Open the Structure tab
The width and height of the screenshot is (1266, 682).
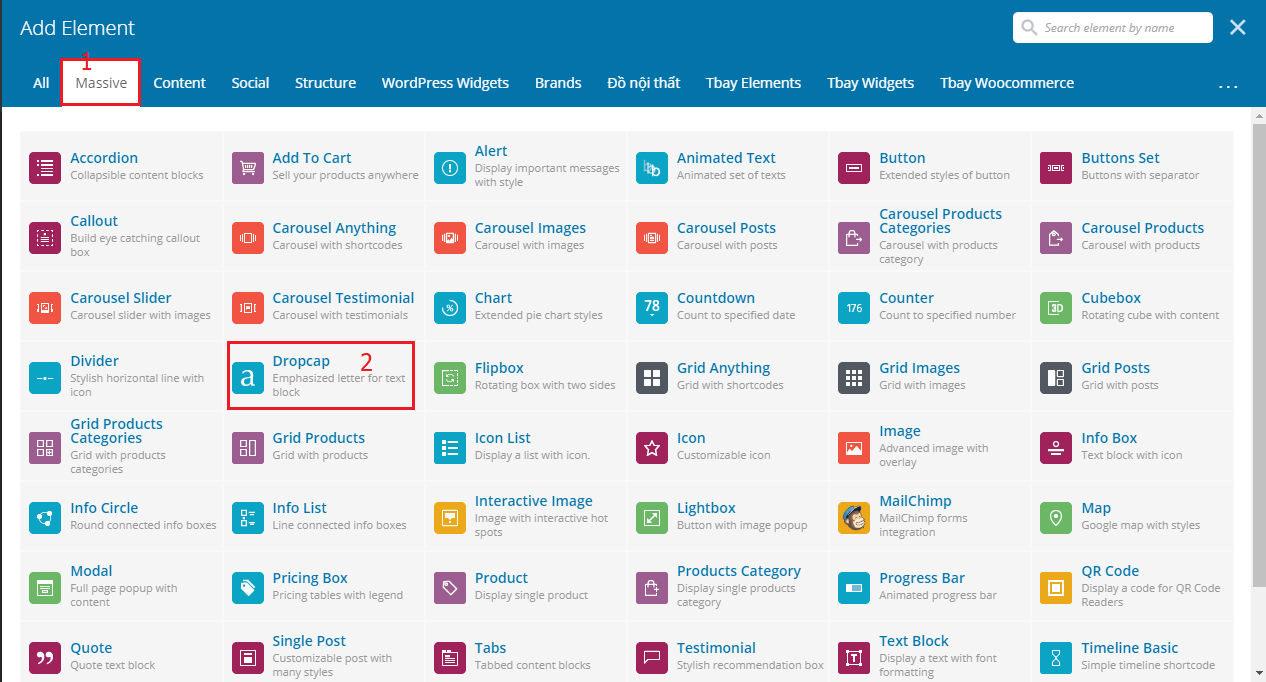coord(325,83)
